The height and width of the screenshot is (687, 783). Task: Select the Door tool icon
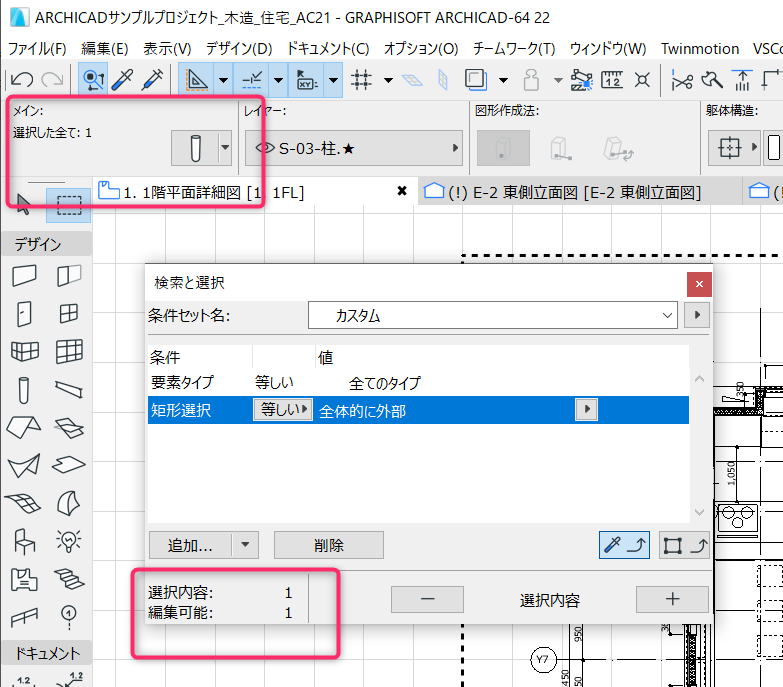click(x=24, y=314)
